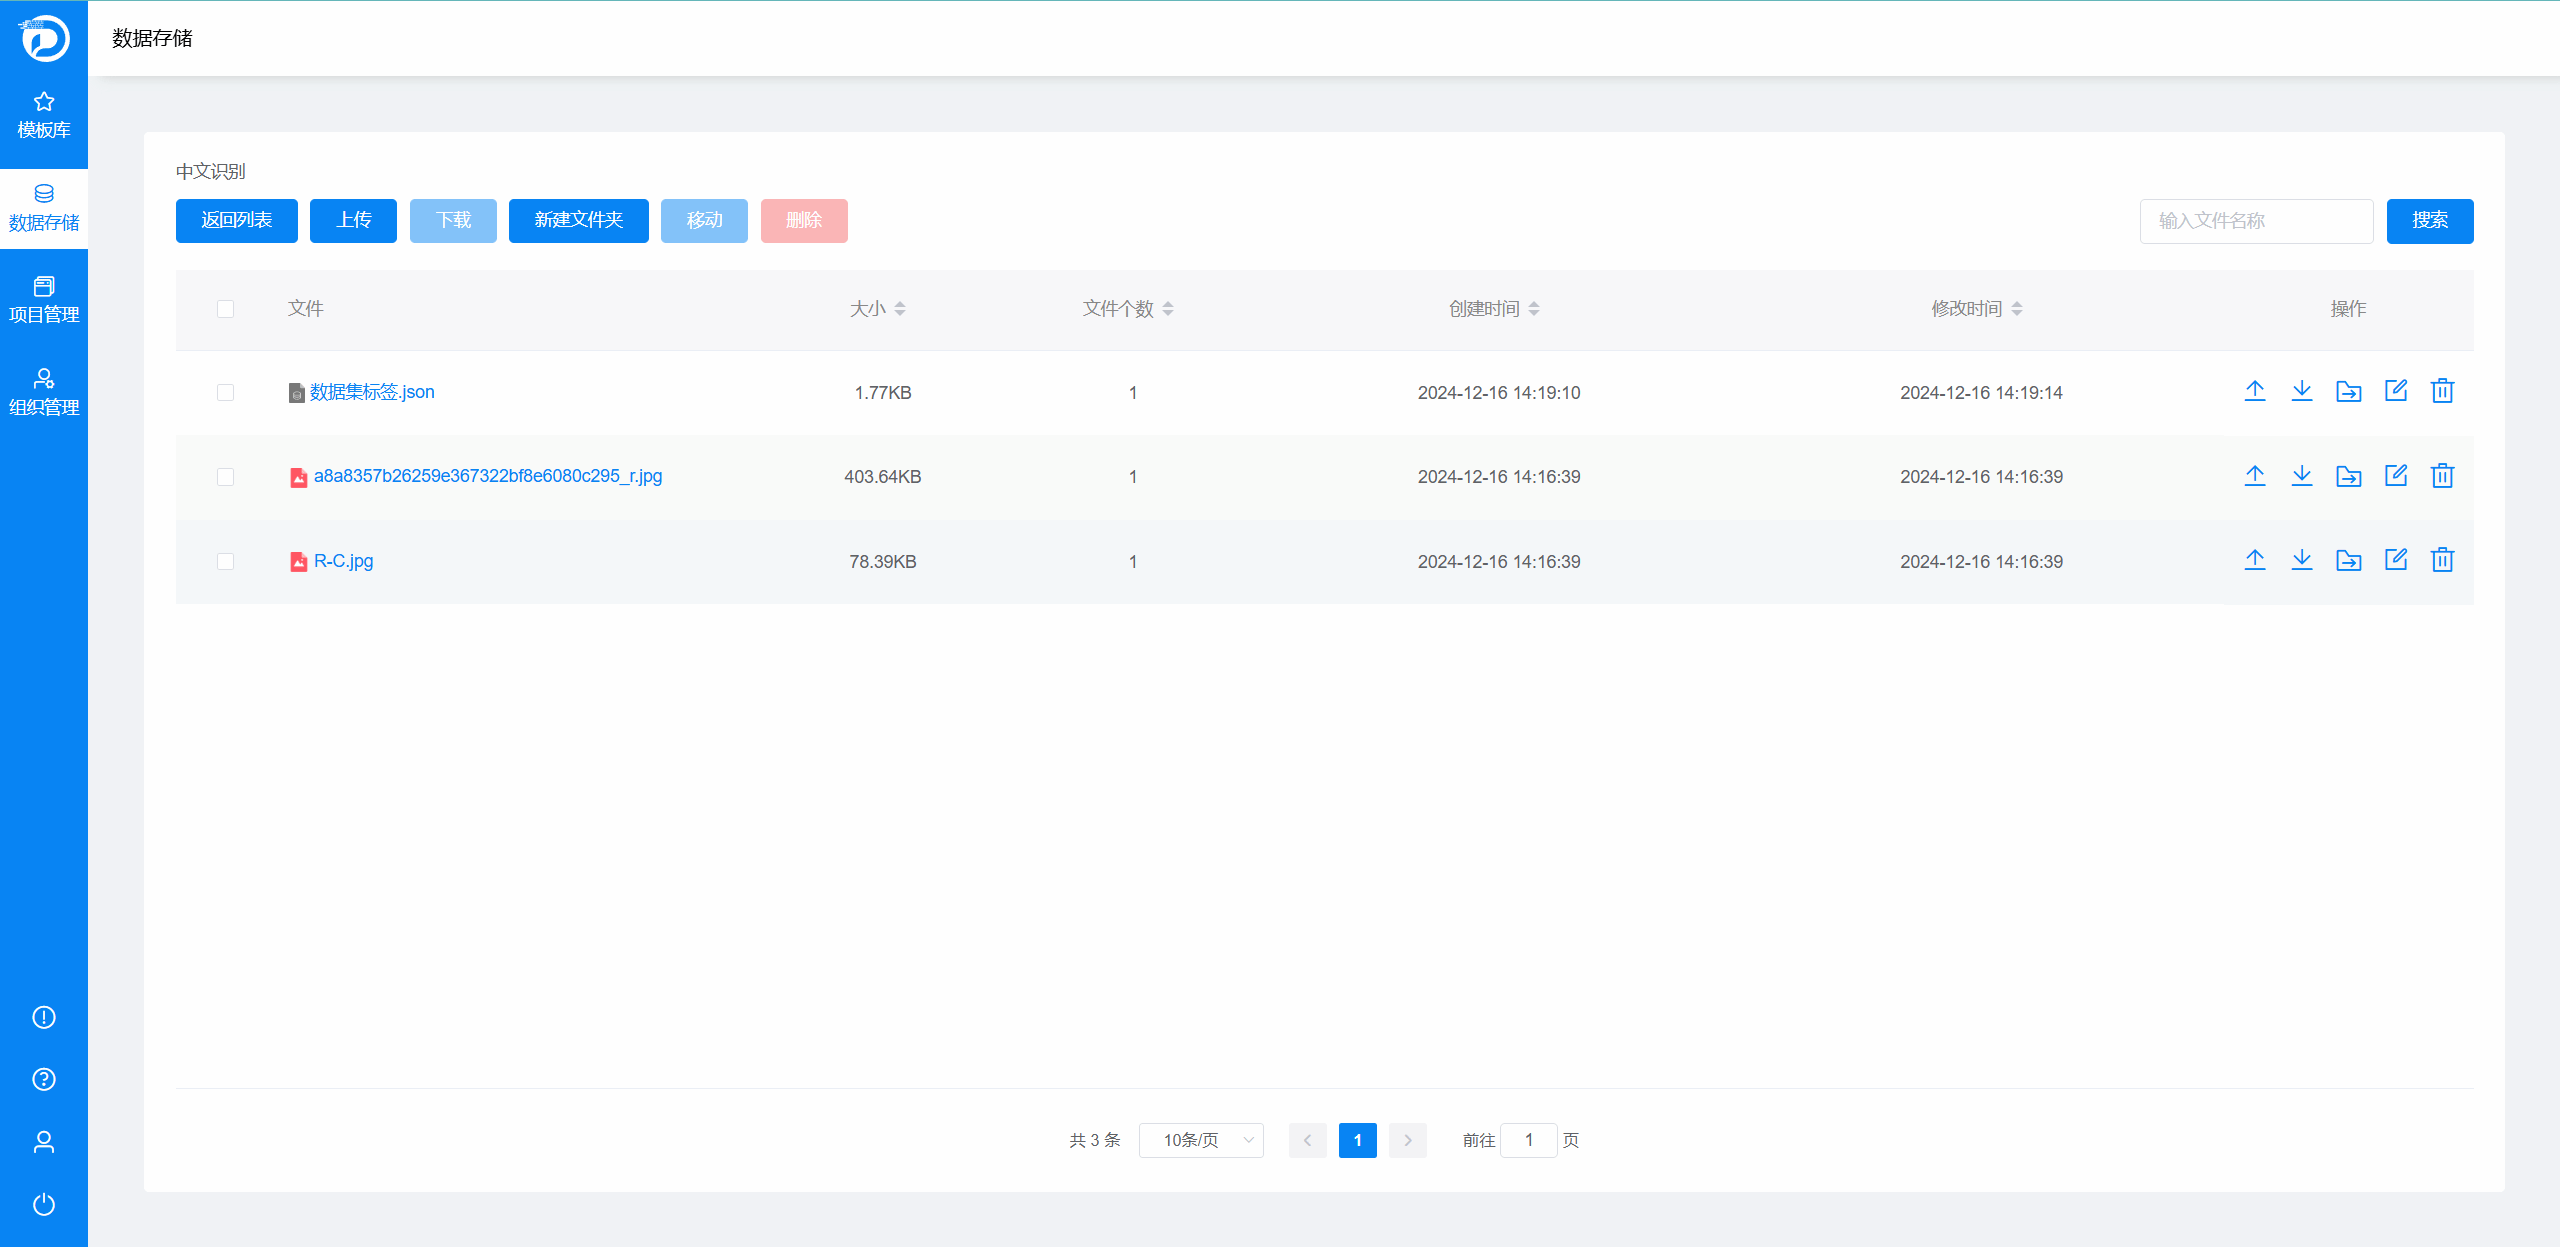Click trash icon for a8a8357b...r.jpg row
Screen dimensions: 2560x1247
click(2443, 476)
